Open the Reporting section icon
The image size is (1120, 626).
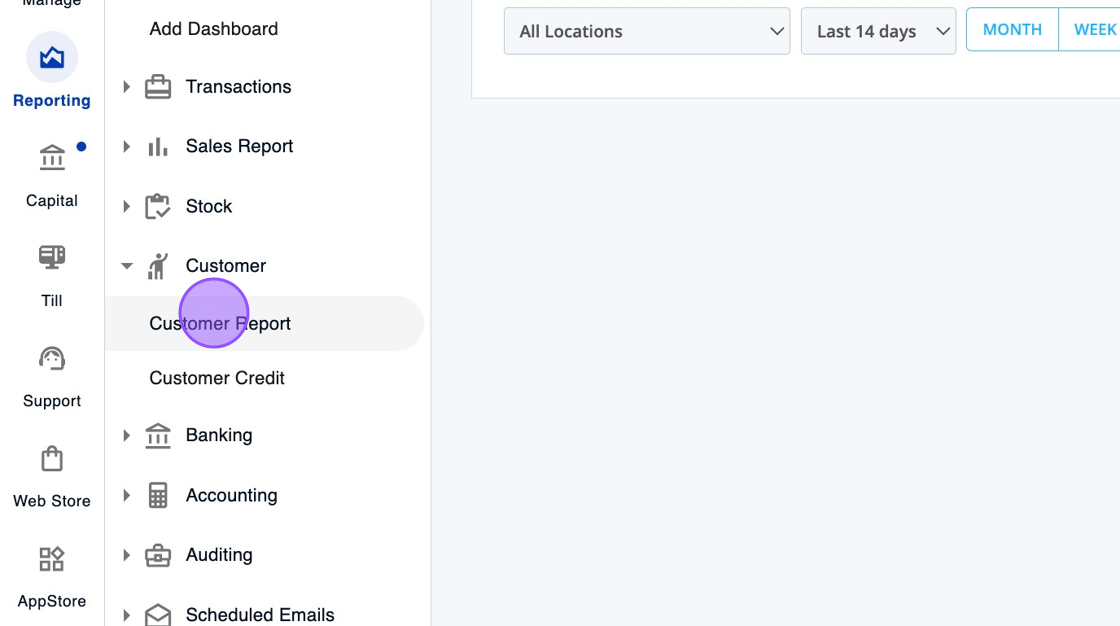[x=52, y=58]
